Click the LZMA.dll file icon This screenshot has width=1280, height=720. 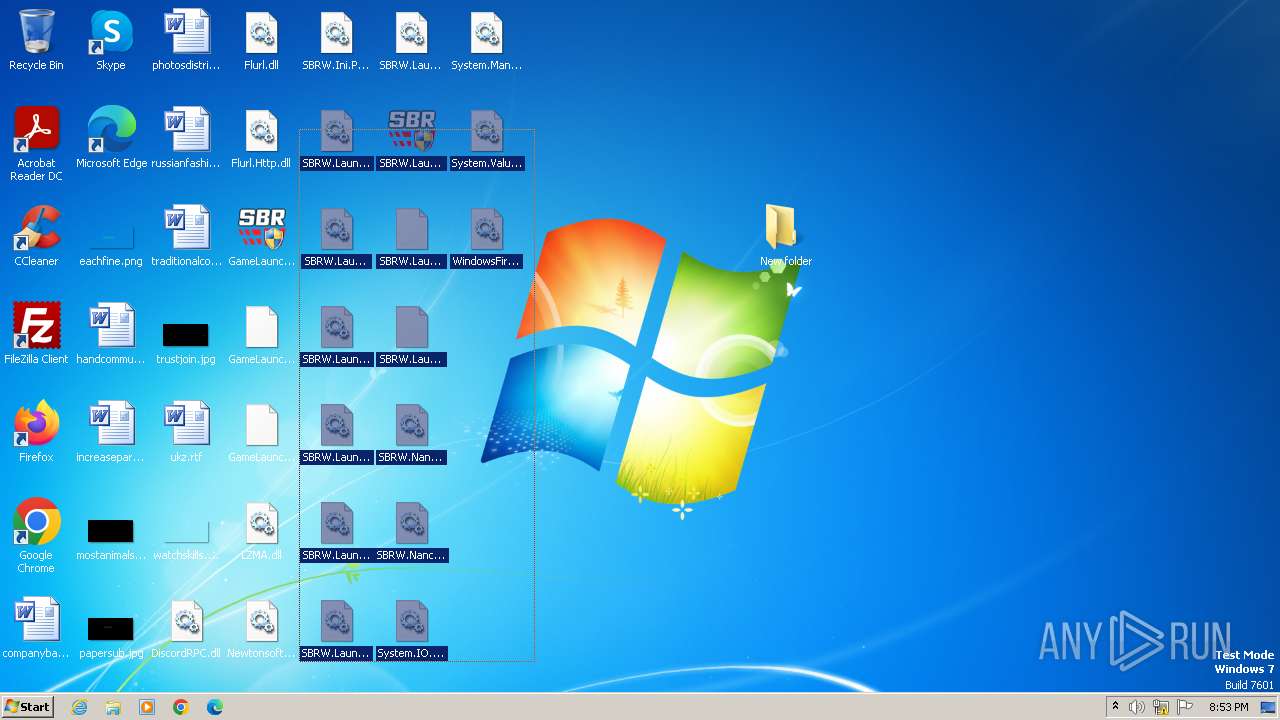[261, 531]
